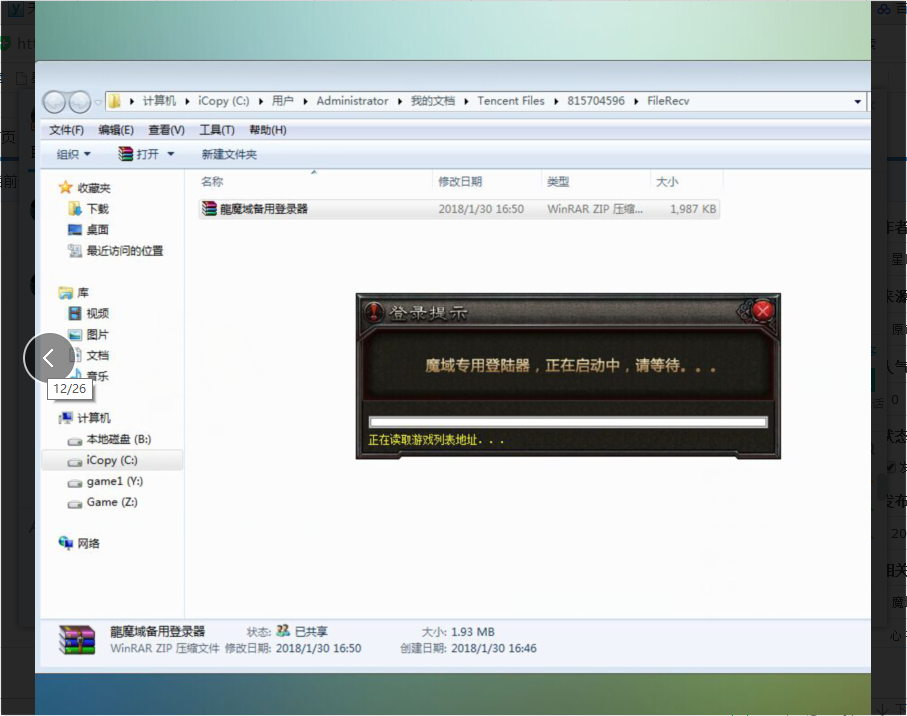Screen dimensions: 907x716
Task: Open the address bar history dropdown arrow
Action: (x=856, y=100)
